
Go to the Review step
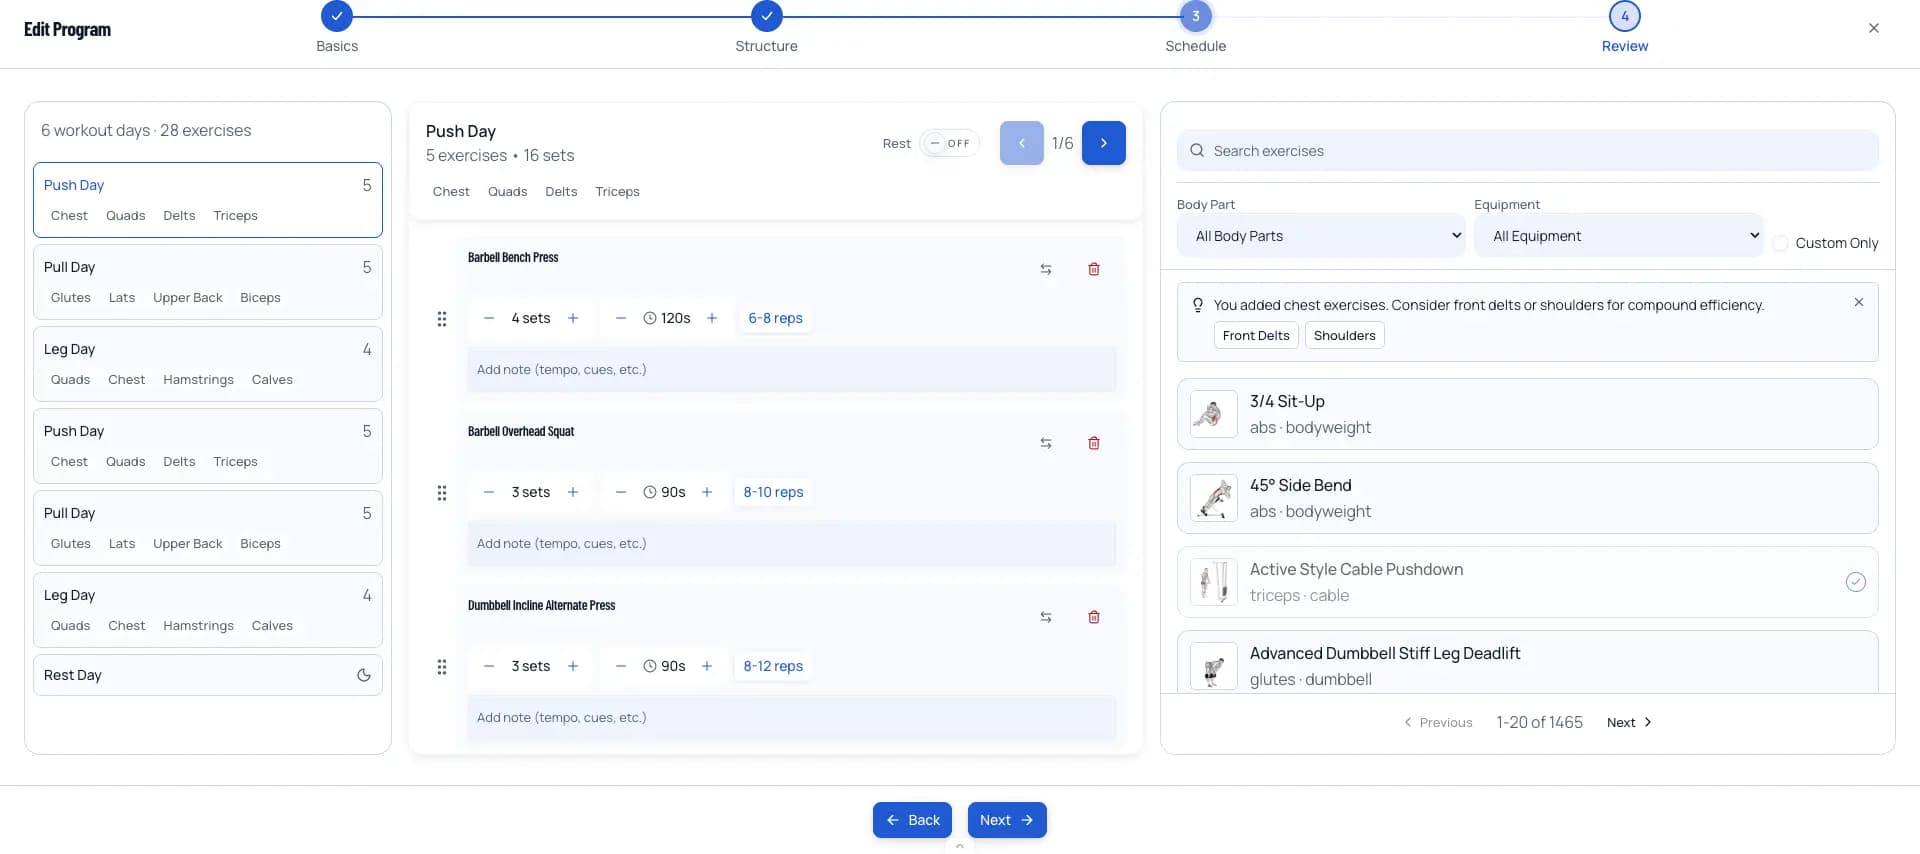click(1625, 17)
